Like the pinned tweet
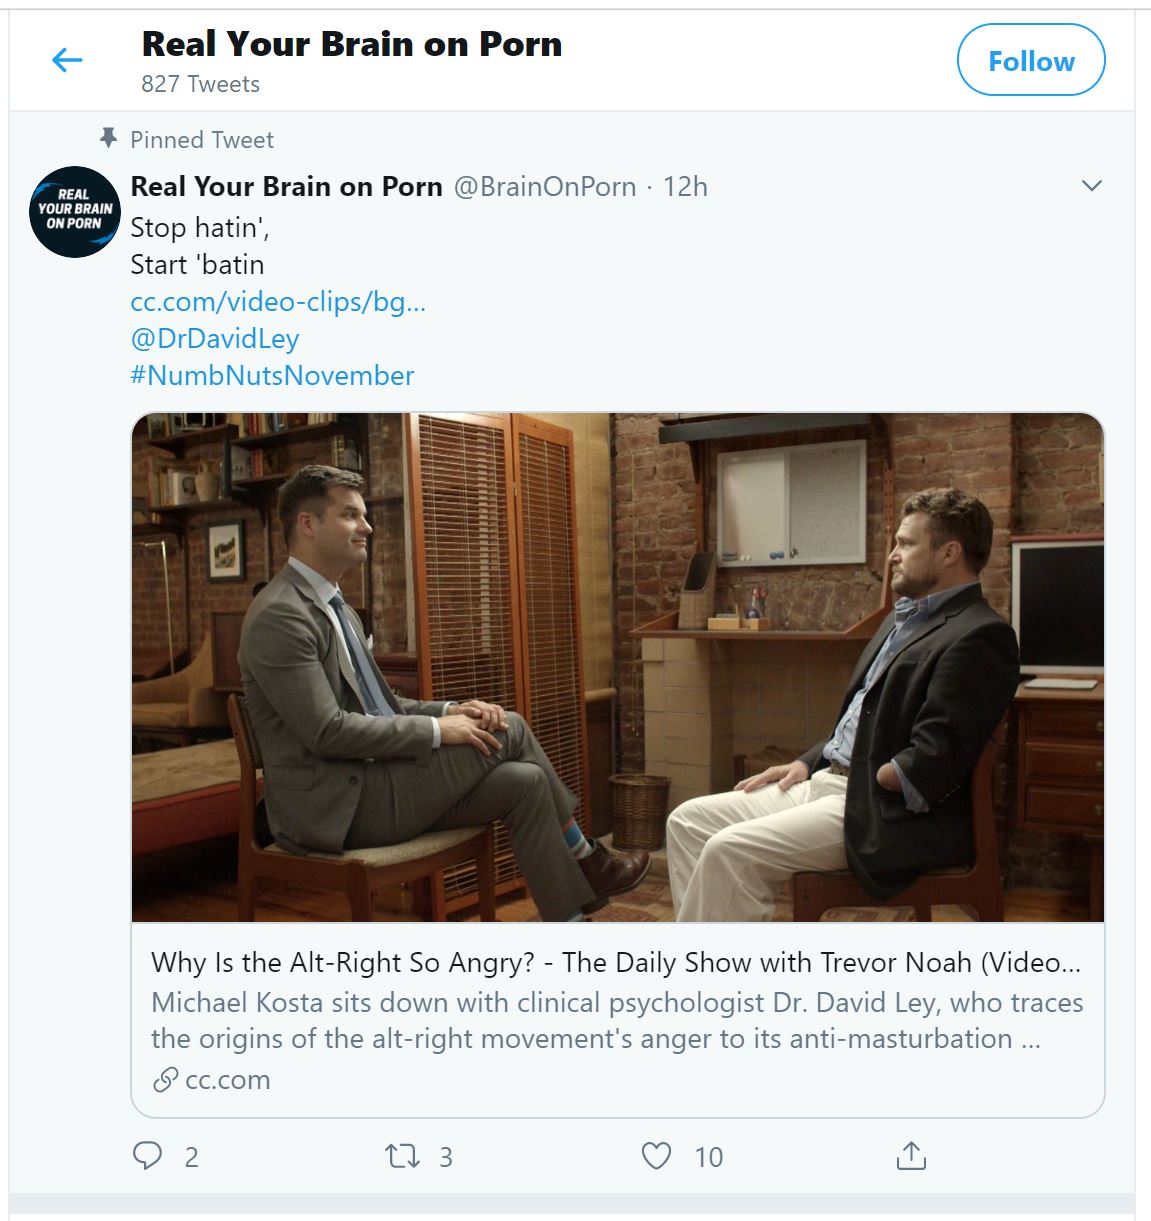Viewport: 1151px width, 1221px height. [x=656, y=1156]
